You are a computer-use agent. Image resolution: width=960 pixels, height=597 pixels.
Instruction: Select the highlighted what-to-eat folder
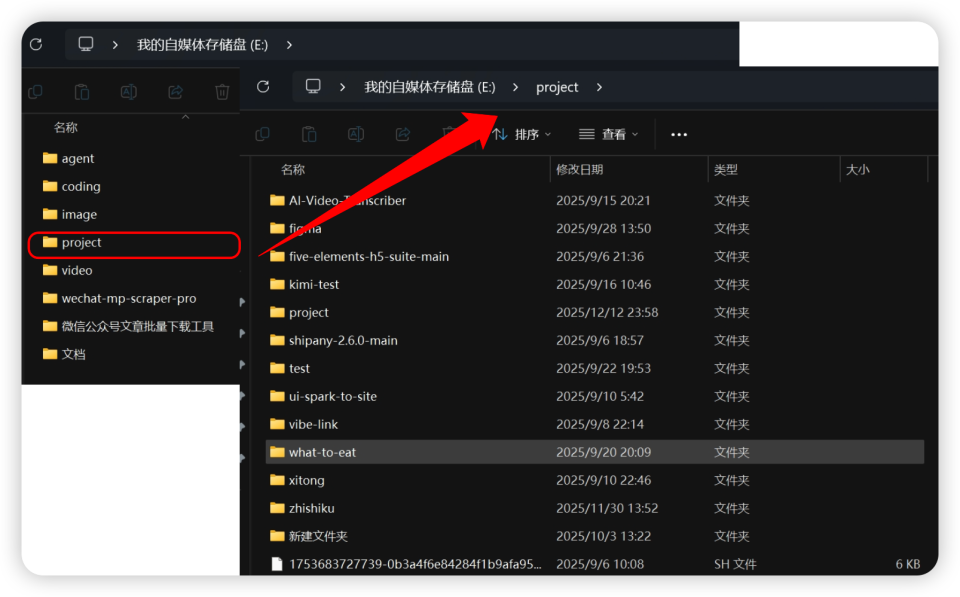tap(594, 452)
